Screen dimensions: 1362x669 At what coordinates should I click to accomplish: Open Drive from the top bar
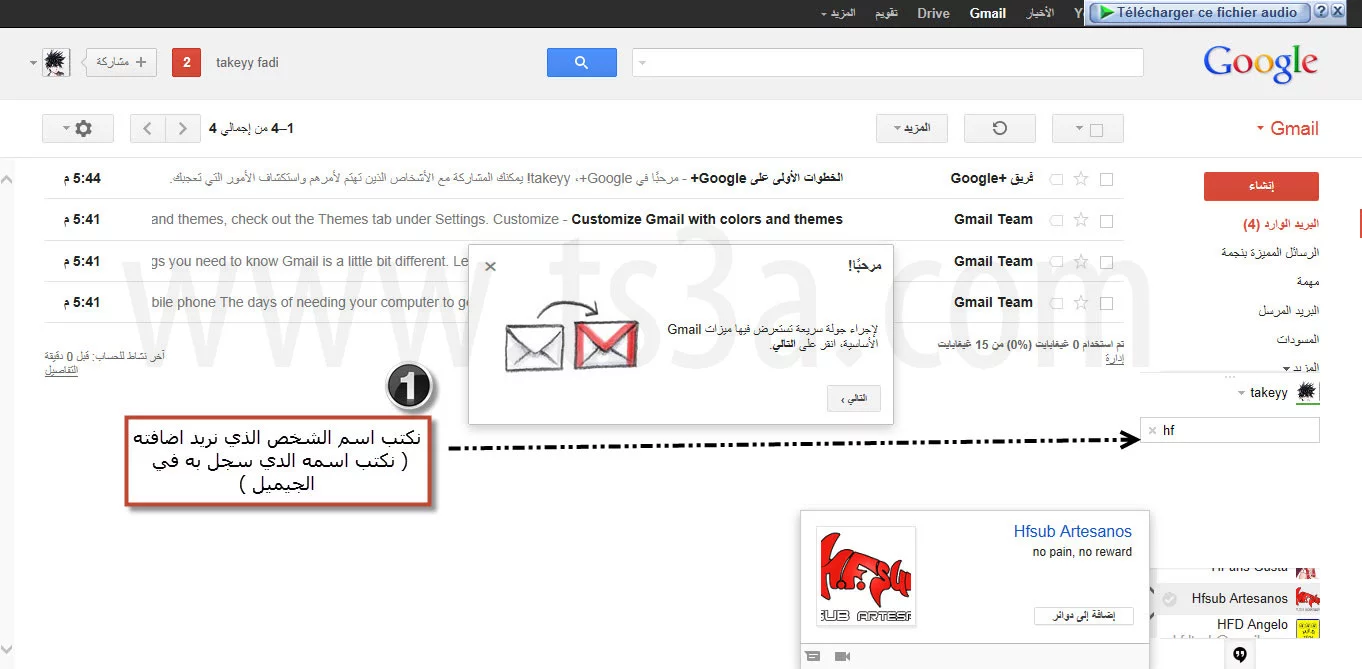click(933, 13)
